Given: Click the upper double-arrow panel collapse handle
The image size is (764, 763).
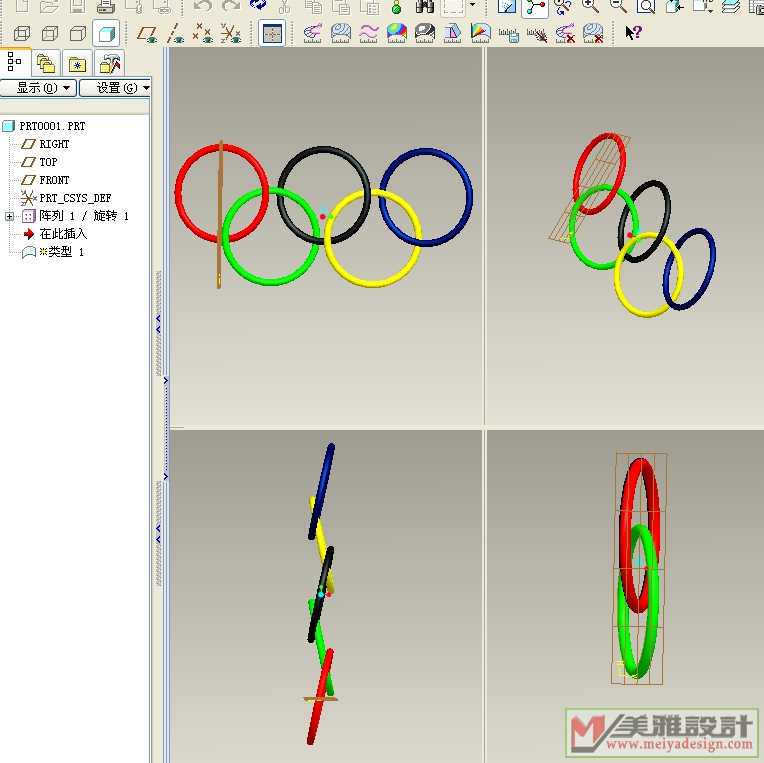Looking at the screenshot, I should click(x=158, y=324).
